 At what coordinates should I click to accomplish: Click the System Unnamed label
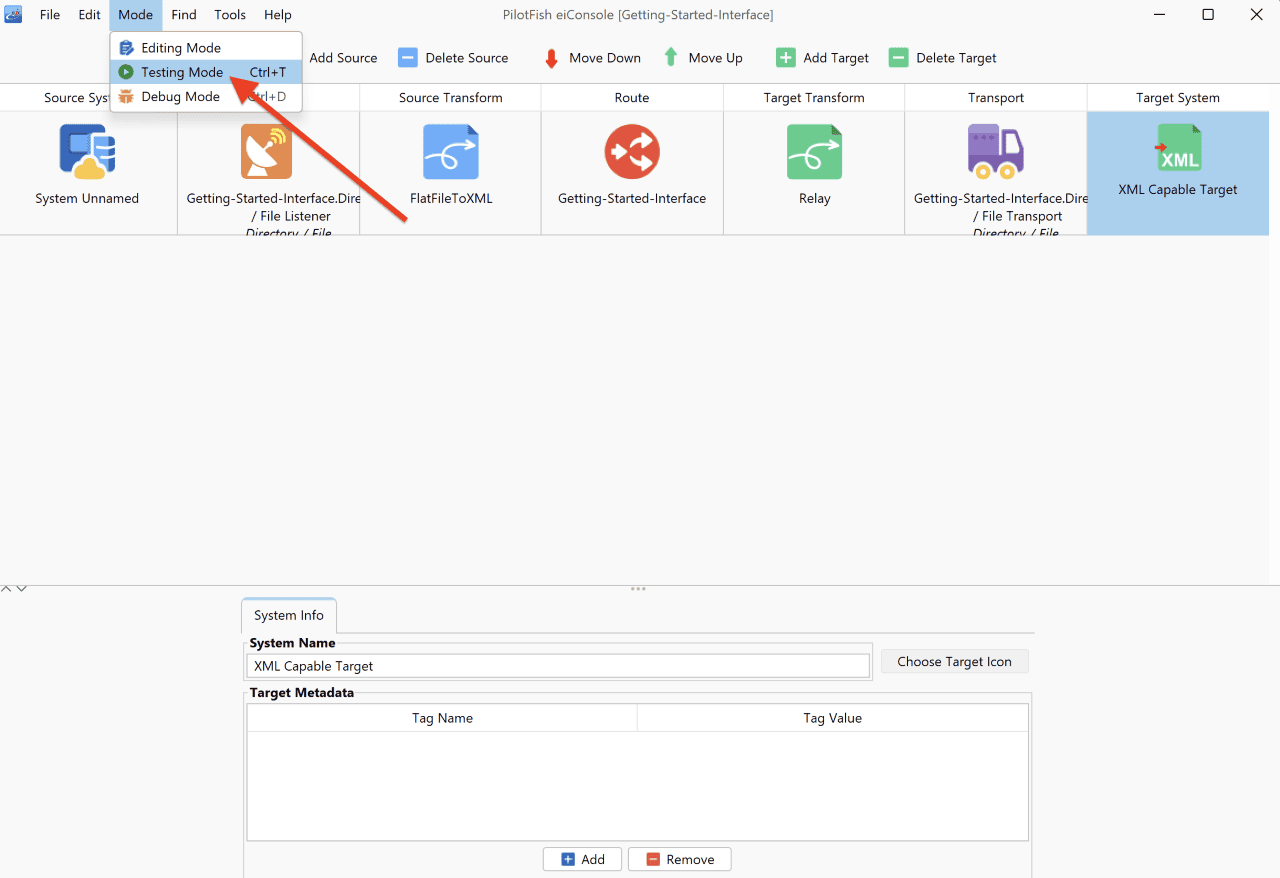[x=87, y=198]
